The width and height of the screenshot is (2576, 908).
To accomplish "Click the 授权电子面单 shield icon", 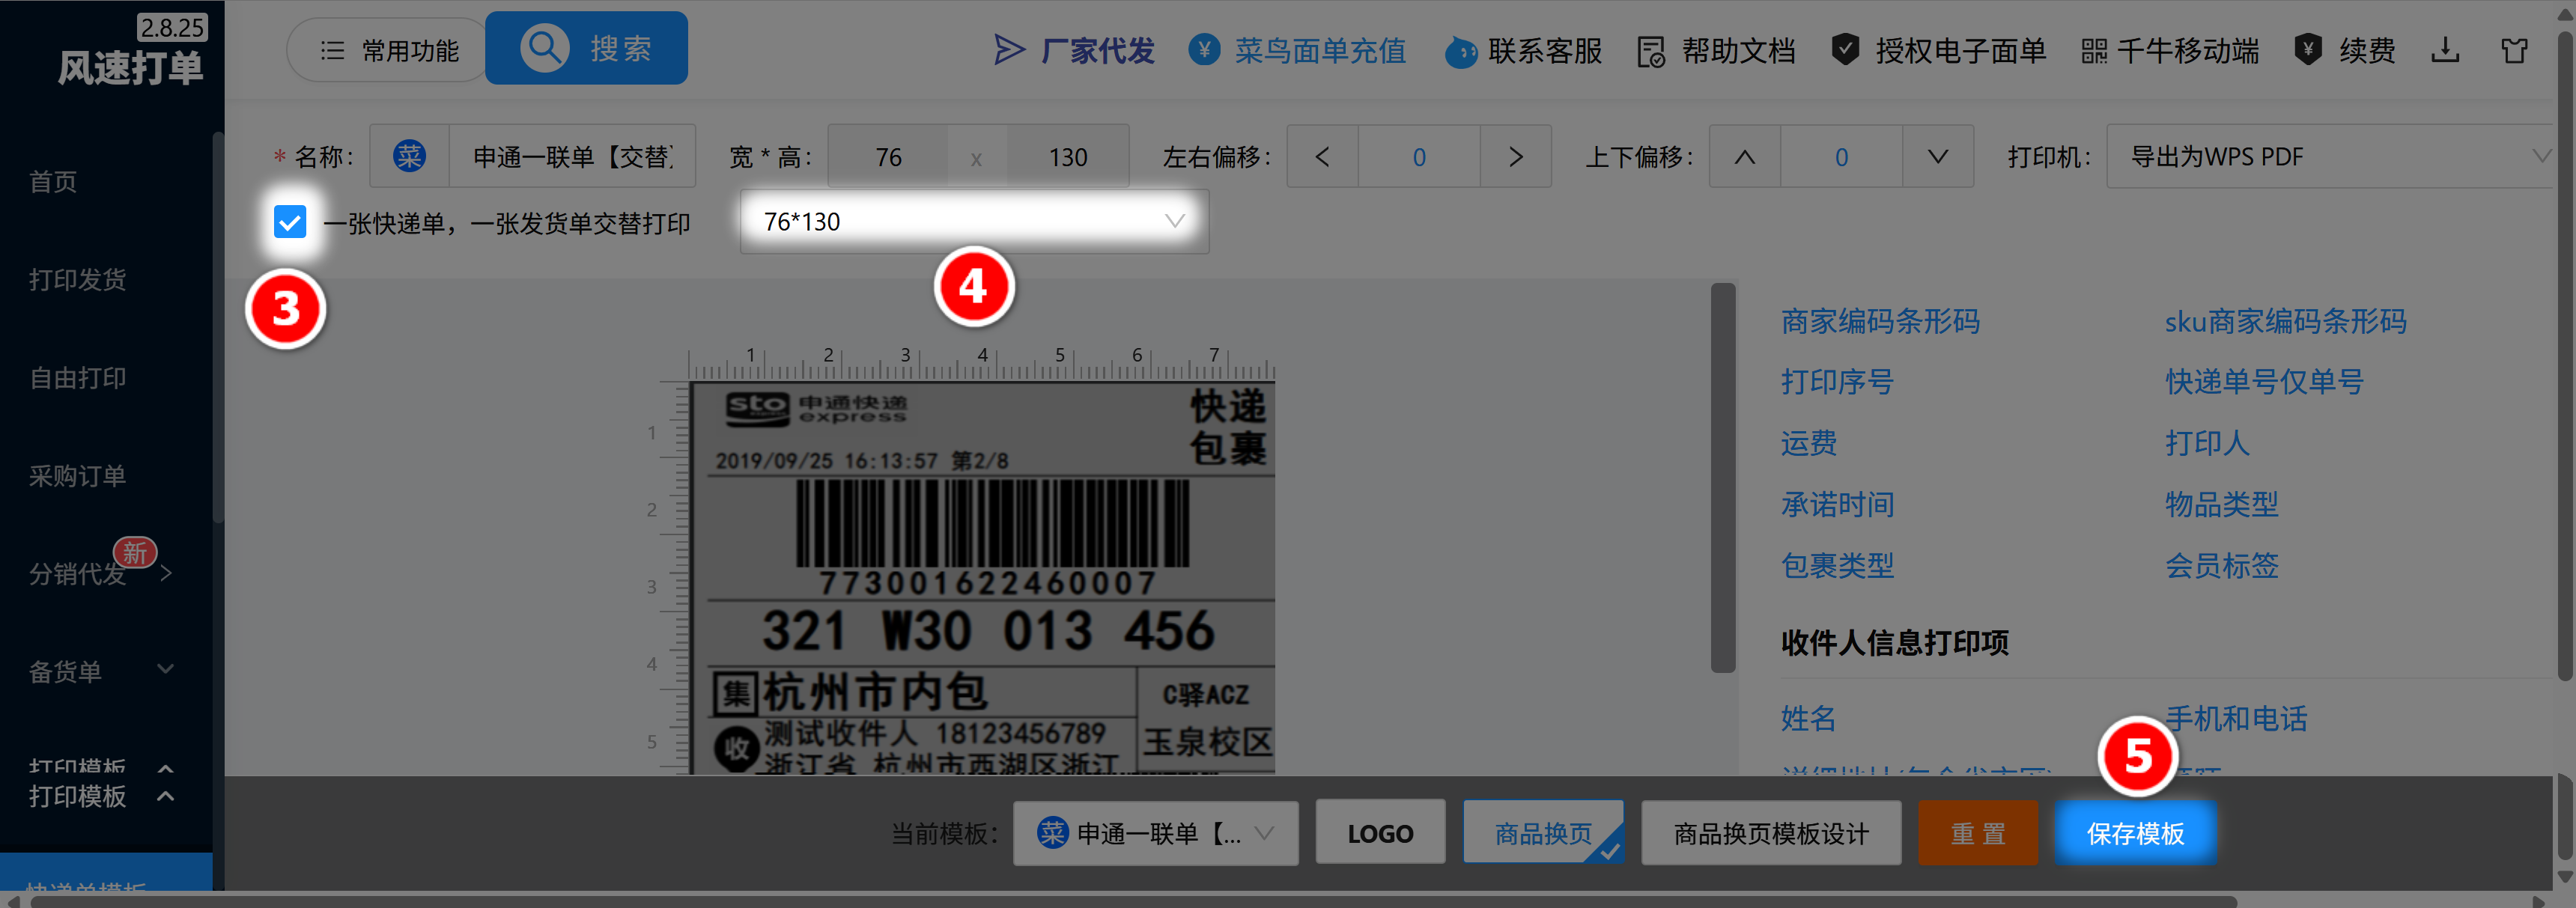I will pos(1845,49).
